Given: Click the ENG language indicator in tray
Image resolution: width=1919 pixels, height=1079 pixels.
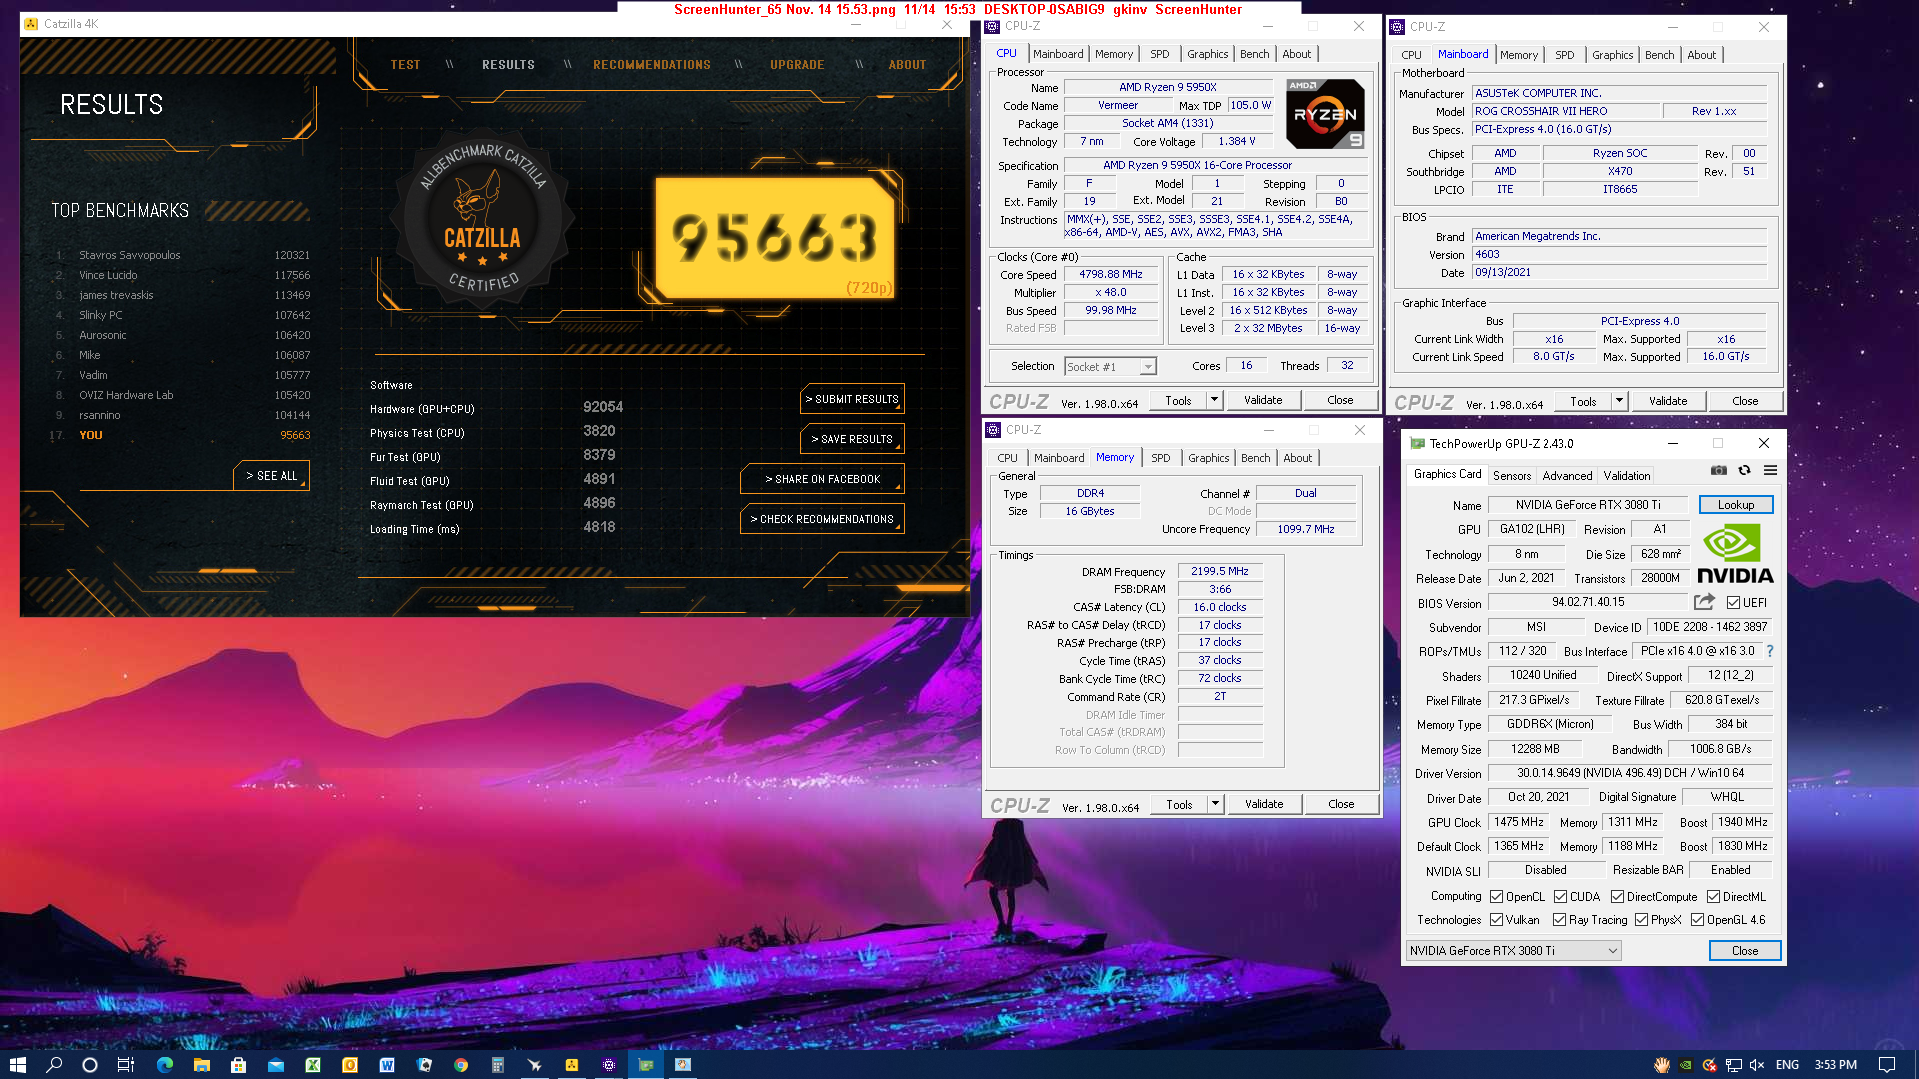Looking at the screenshot, I should point(1787,1065).
